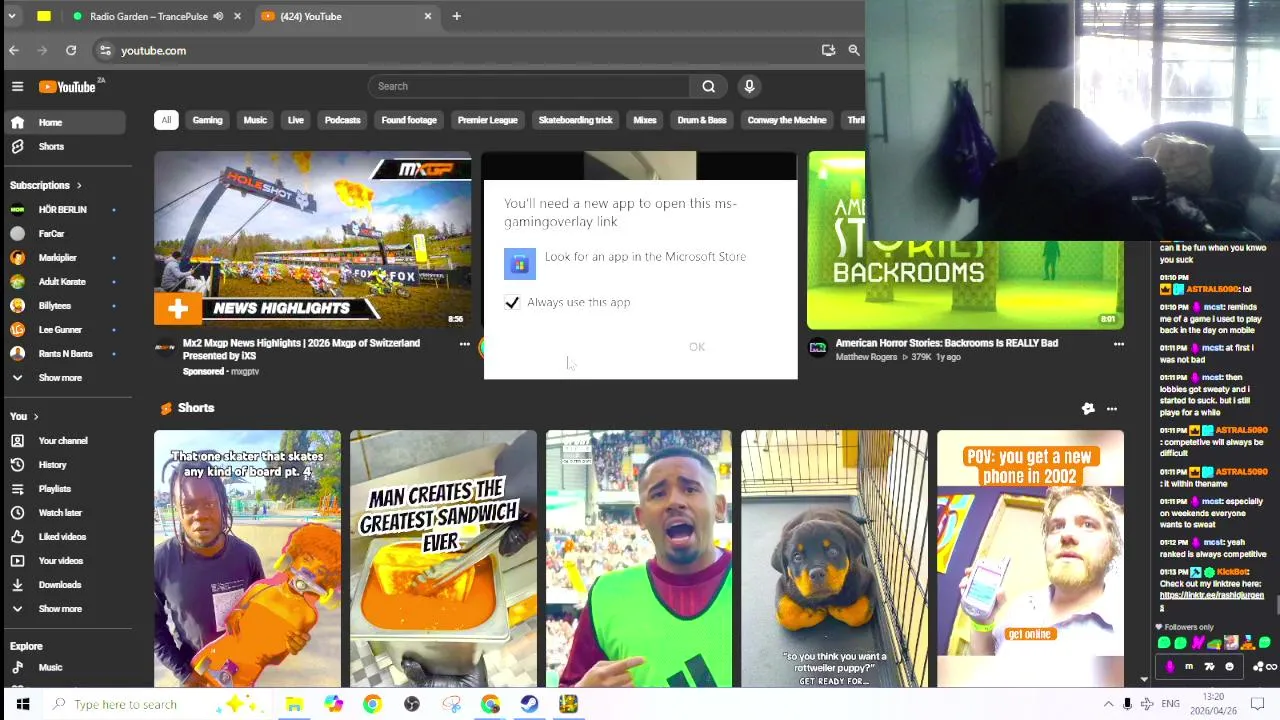Image resolution: width=1280 pixels, height=720 pixels.
Task: Open Watch later in the sidebar
Action: (65, 512)
